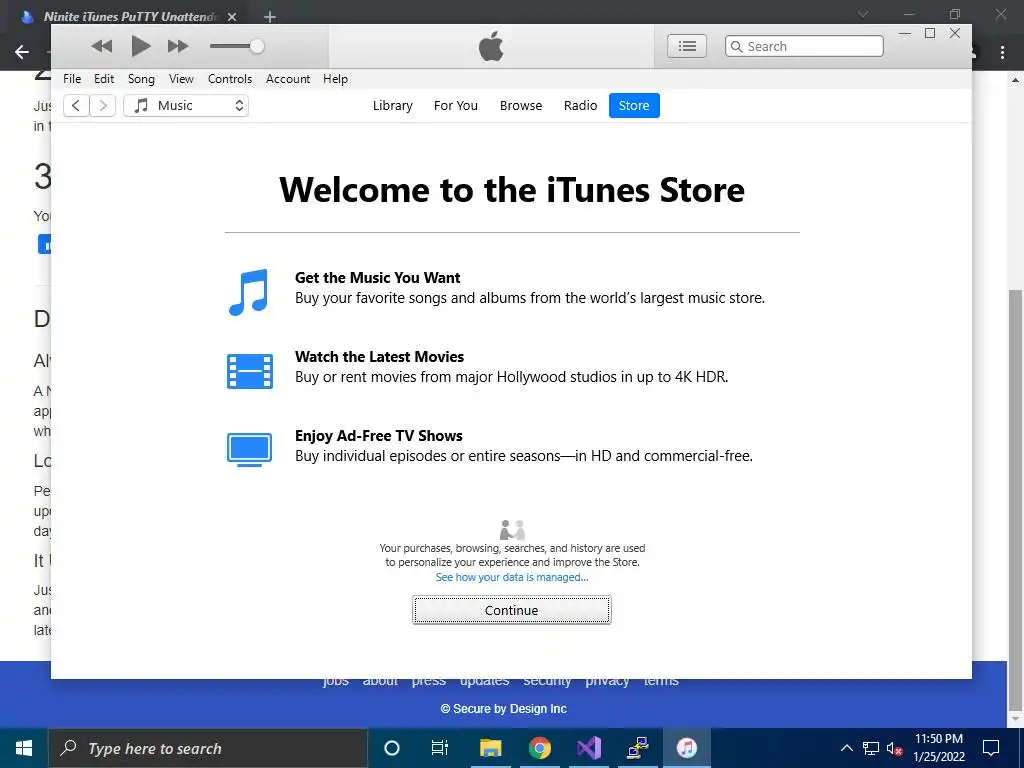Switch to the Radio tab
This screenshot has height=768, width=1024.
tap(581, 106)
